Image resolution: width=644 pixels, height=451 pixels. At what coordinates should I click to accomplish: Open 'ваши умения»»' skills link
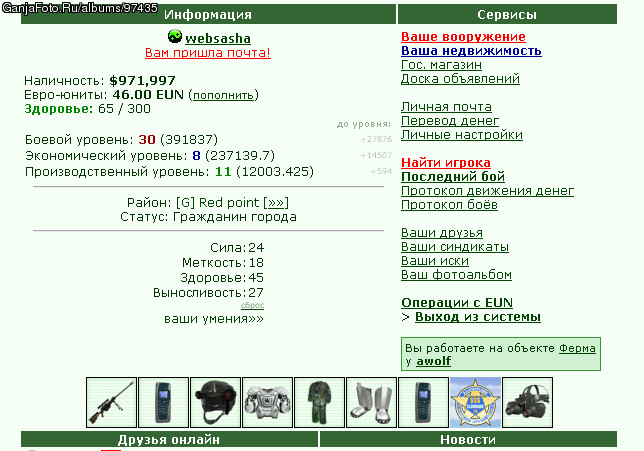(214, 319)
